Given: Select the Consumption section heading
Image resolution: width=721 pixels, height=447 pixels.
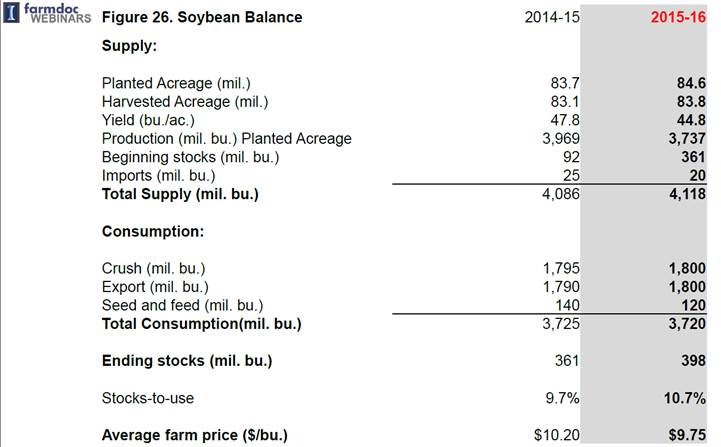Looking at the screenshot, I should coord(153,231).
